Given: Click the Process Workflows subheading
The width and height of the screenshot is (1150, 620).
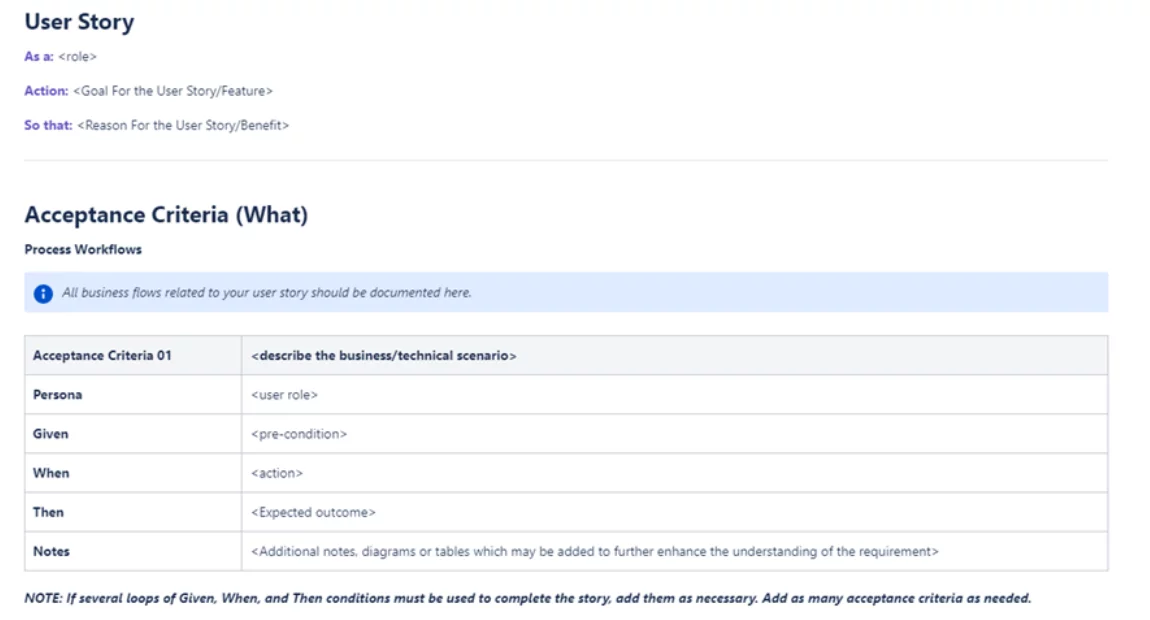Looking at the screenshot, I should point(83,250).
